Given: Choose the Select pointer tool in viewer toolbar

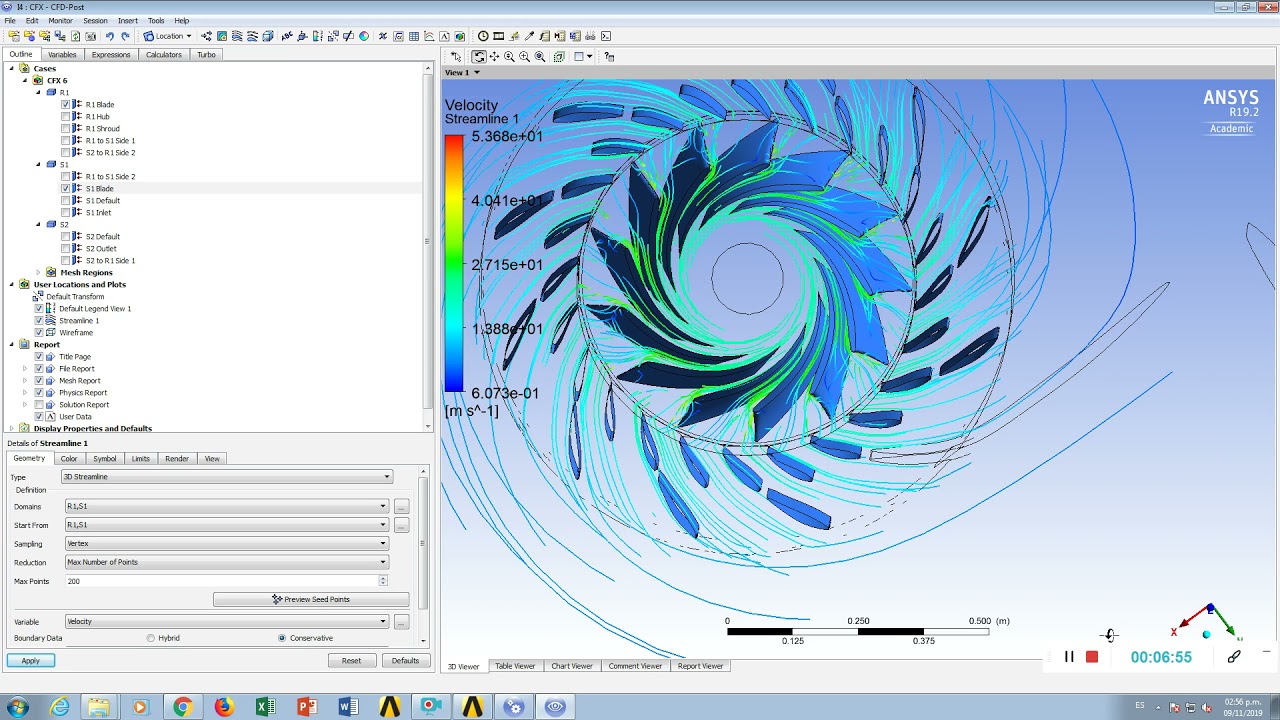Looking at the screenshot, I should (x=456, y=56).
